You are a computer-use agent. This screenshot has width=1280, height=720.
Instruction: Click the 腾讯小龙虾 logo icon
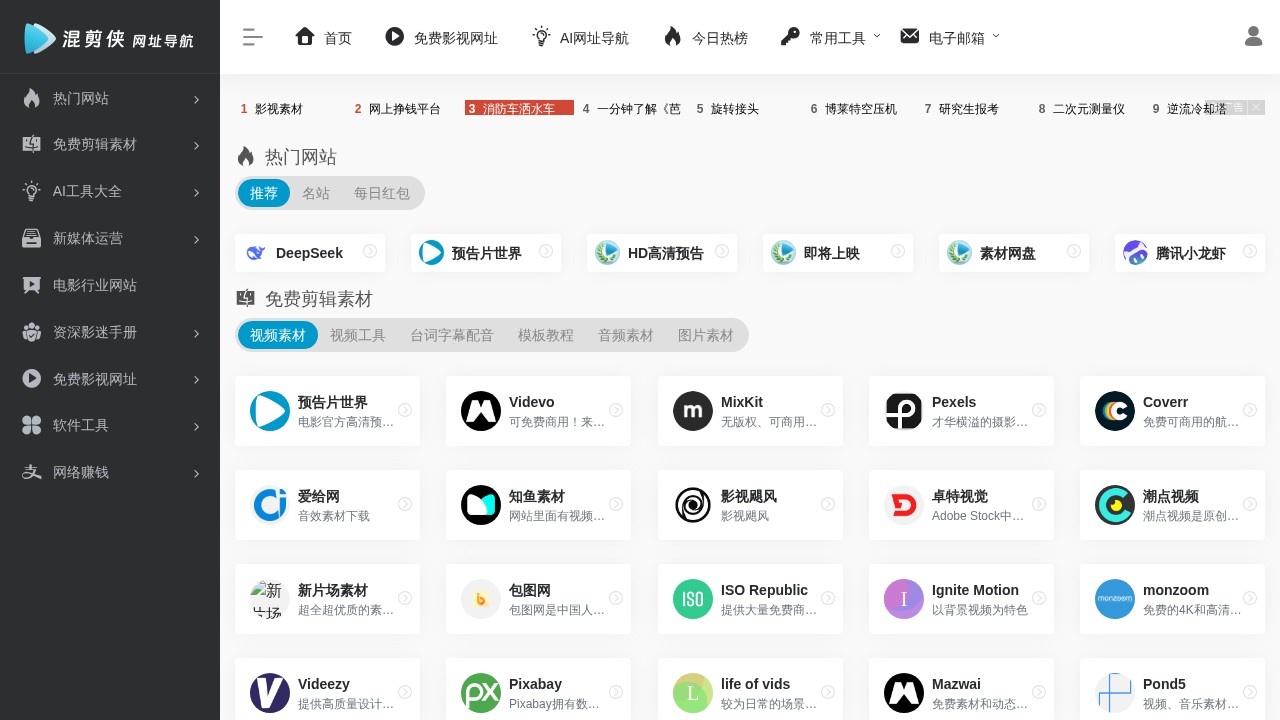1135,253
